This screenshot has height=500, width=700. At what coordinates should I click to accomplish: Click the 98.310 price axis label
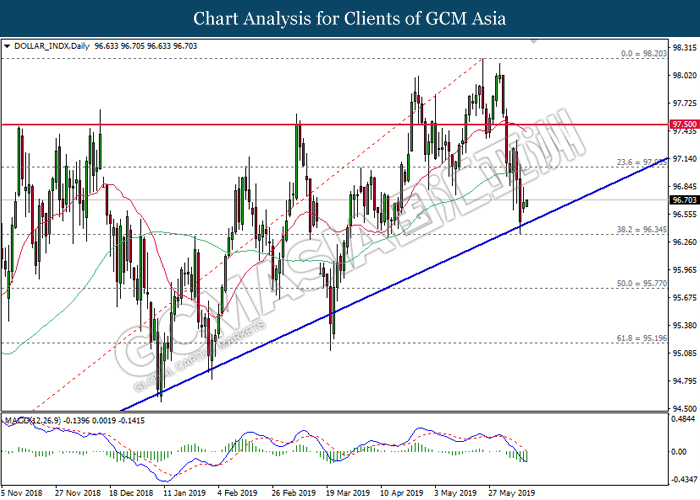point(683,47)
